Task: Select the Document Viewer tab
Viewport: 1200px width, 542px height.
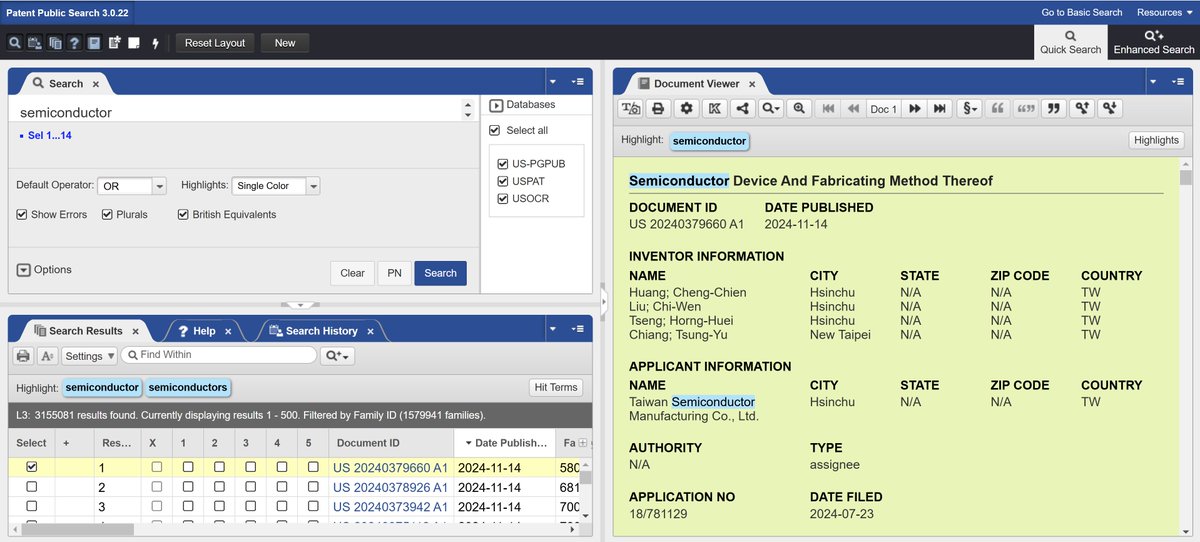Action: pyautogui.click(x=697, y=84)
